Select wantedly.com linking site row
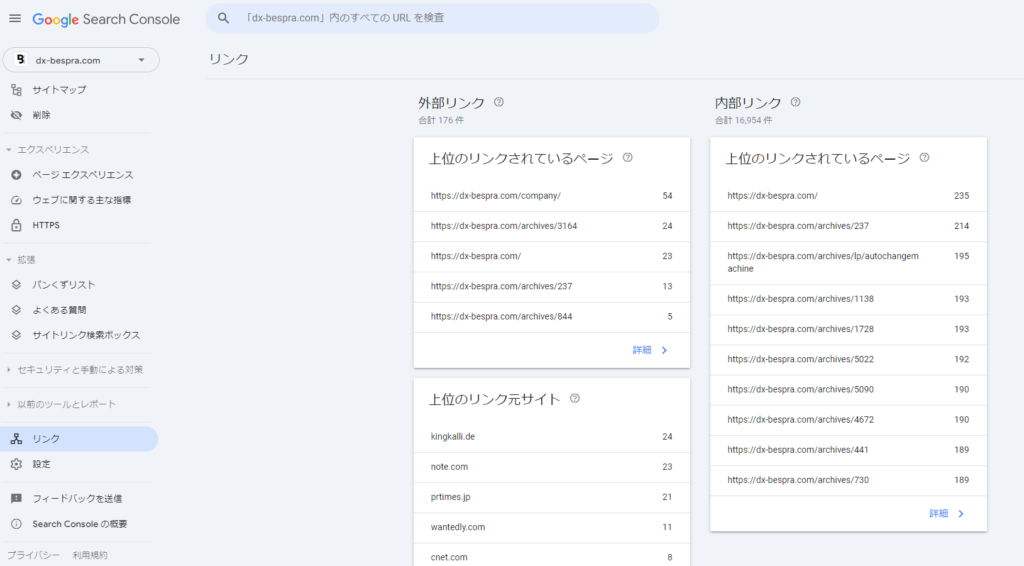This screenshot has height=566, width=1024. click(552, 527)
